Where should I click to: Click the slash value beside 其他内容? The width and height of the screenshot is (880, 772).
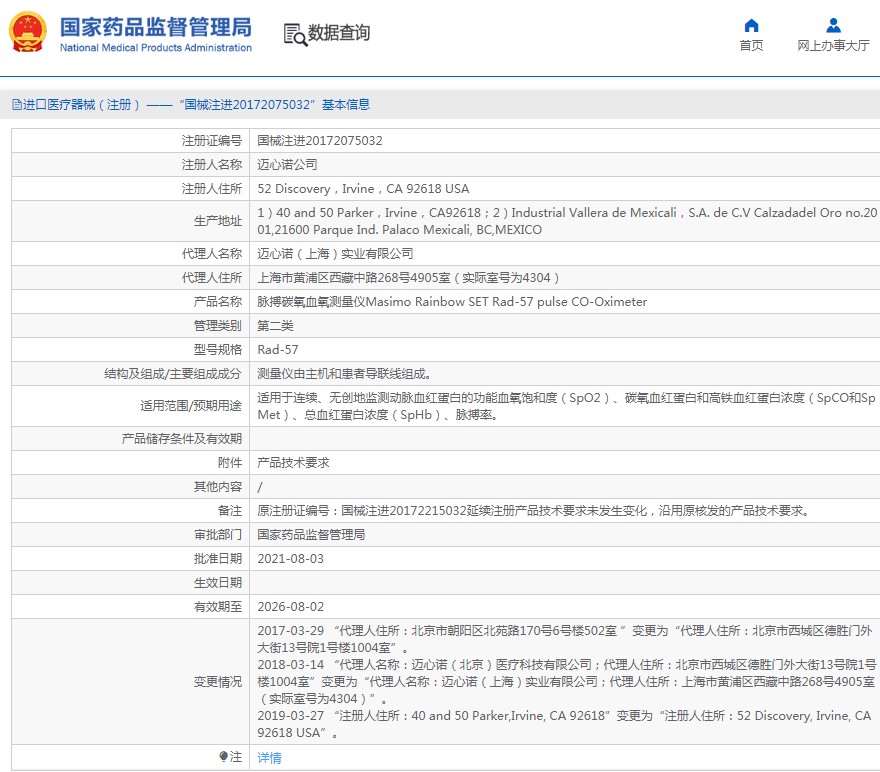point(260,487)
